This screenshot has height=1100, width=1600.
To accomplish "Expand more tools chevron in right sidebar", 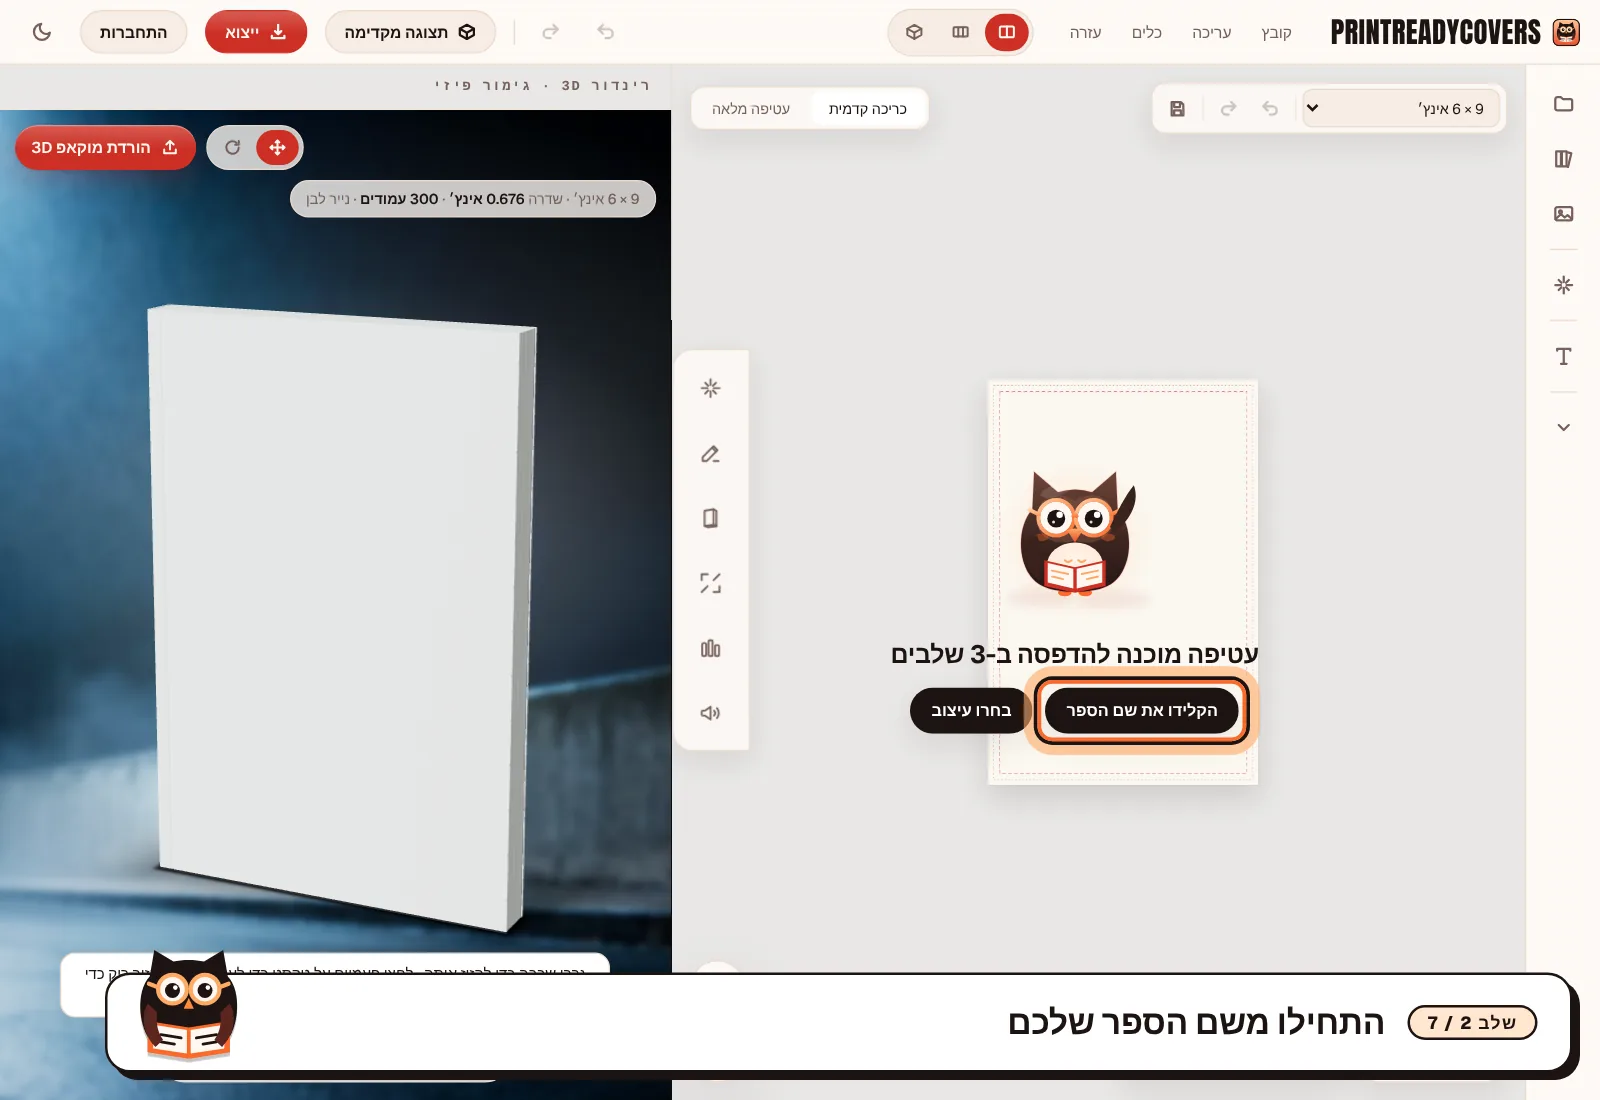I will (x=1564, y=427).
